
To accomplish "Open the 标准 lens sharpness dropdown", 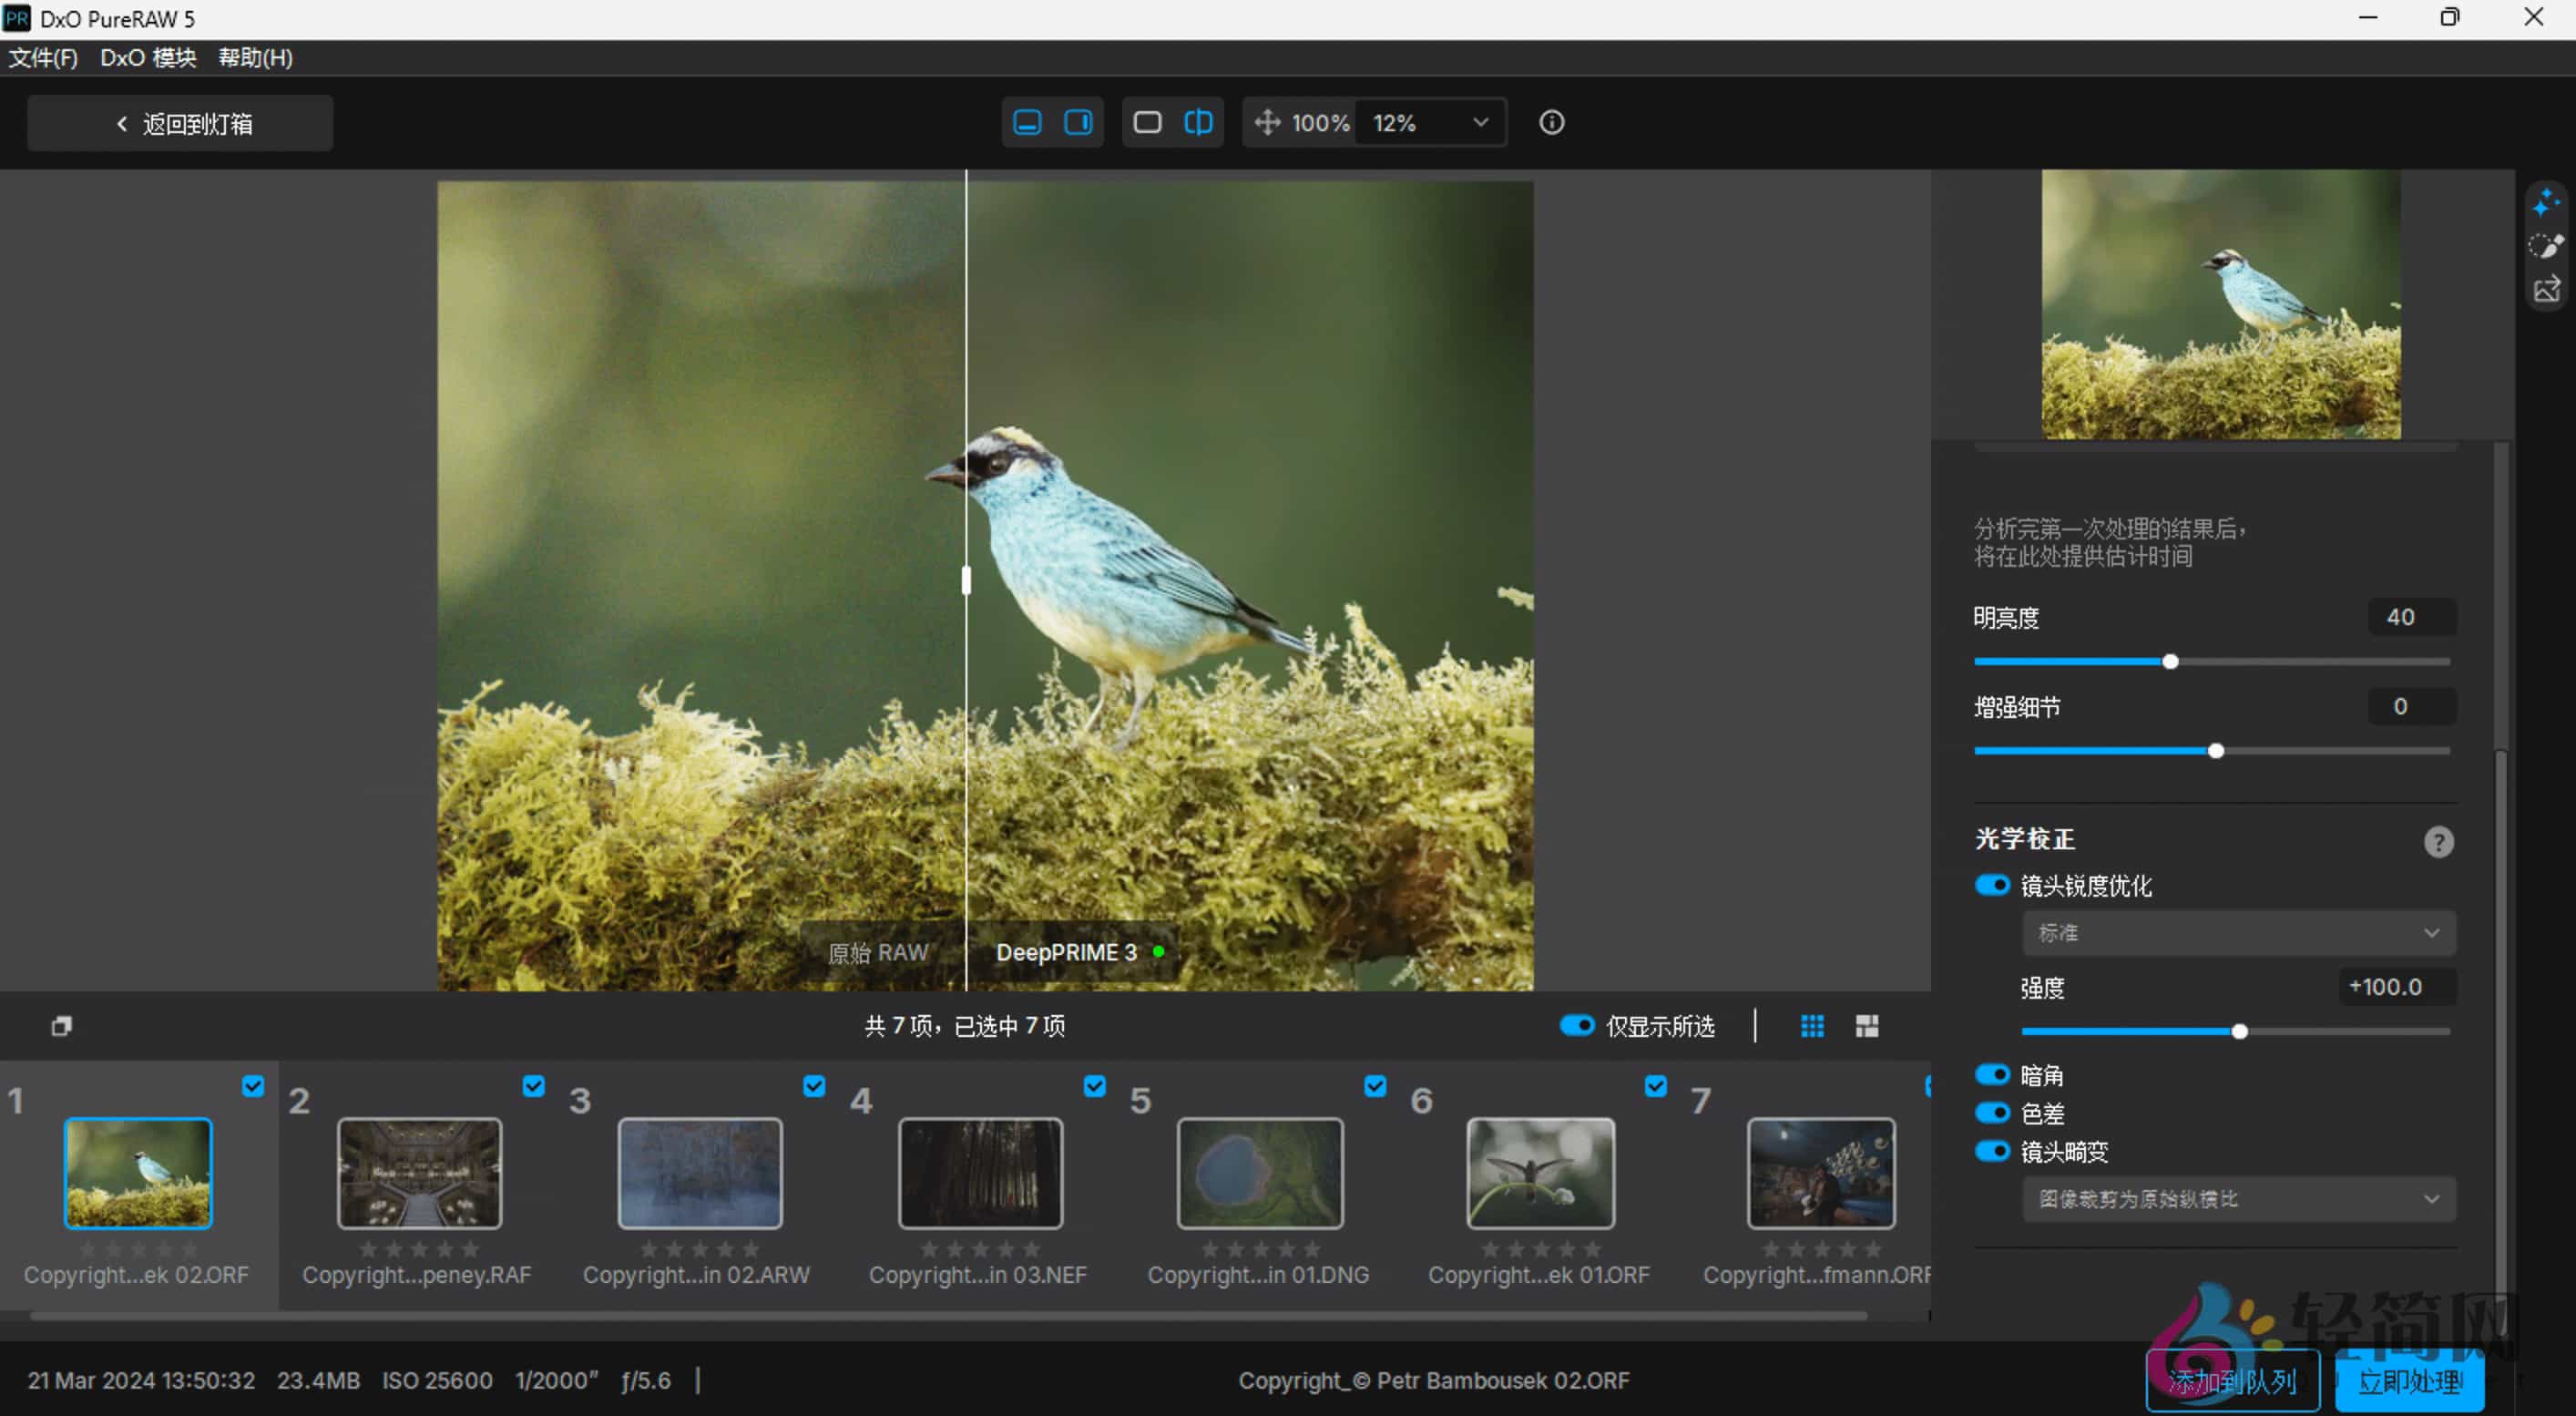I will click(x=2237, y=932).
